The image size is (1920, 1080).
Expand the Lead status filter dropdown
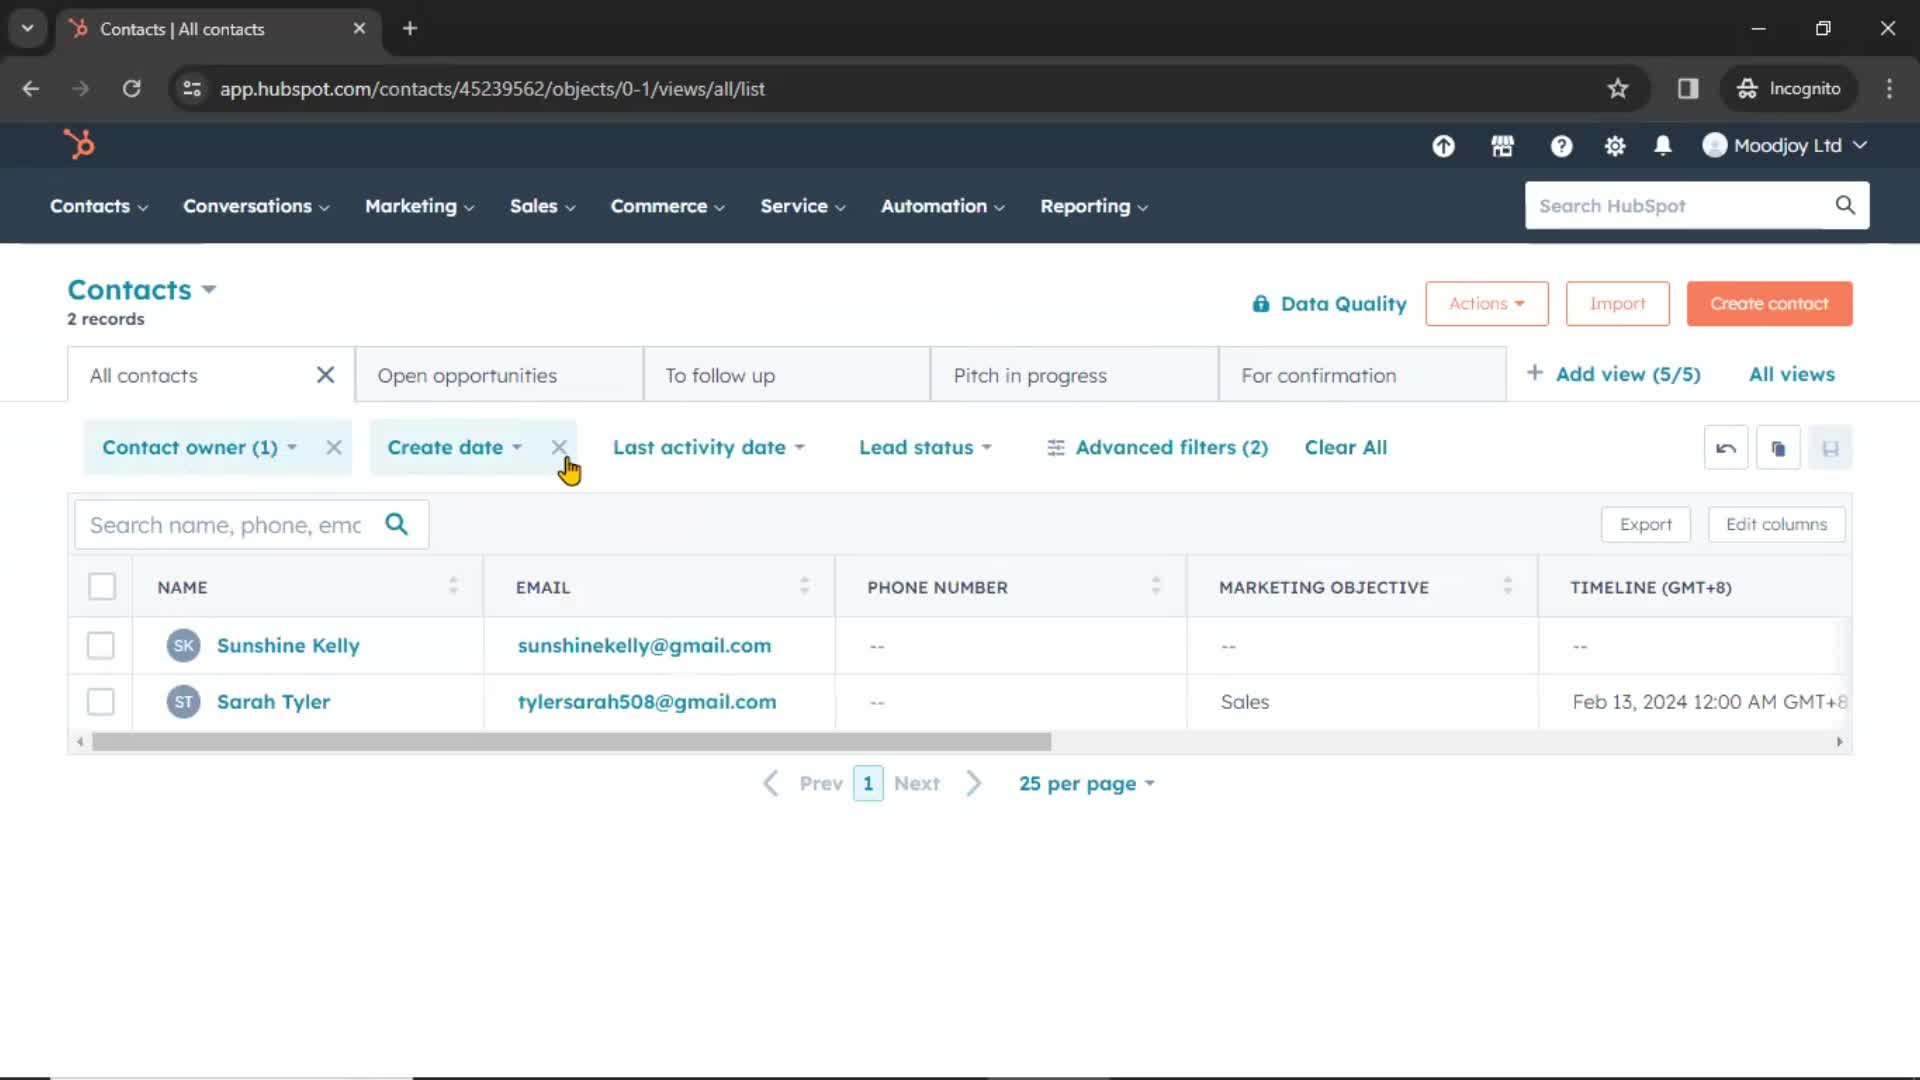(x=923, y=447)
